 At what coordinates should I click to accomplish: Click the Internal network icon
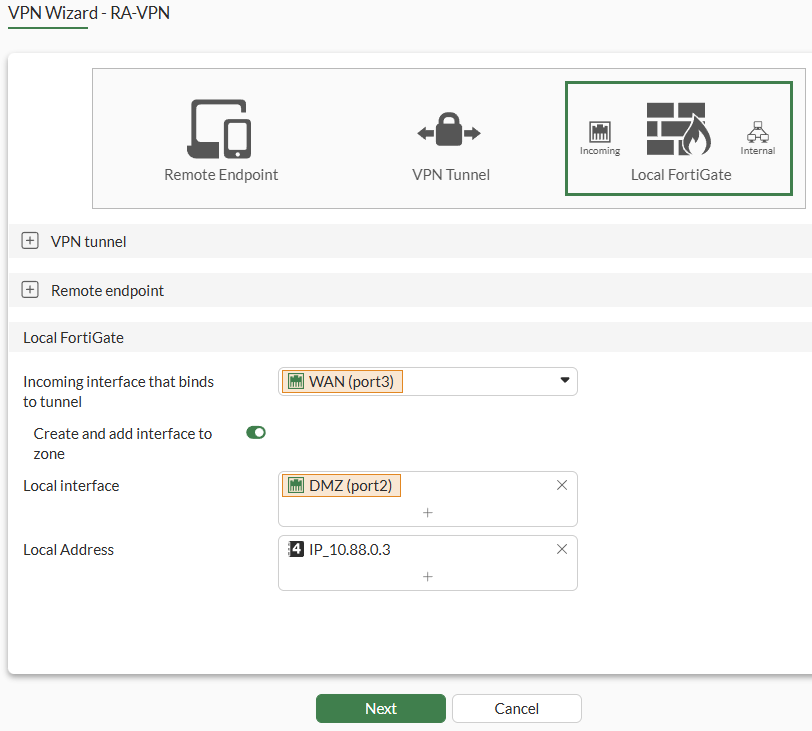(757, 131)
